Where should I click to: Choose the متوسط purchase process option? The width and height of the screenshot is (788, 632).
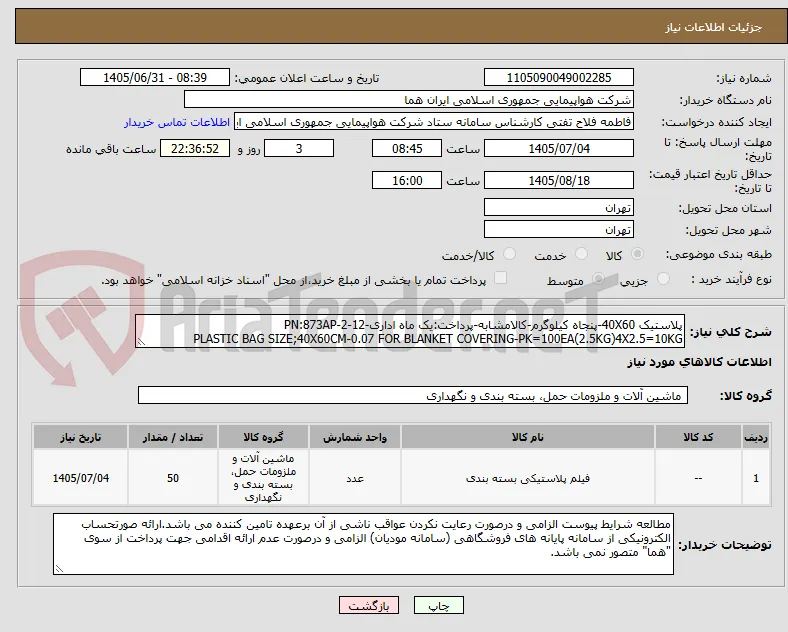coord(598,279)
